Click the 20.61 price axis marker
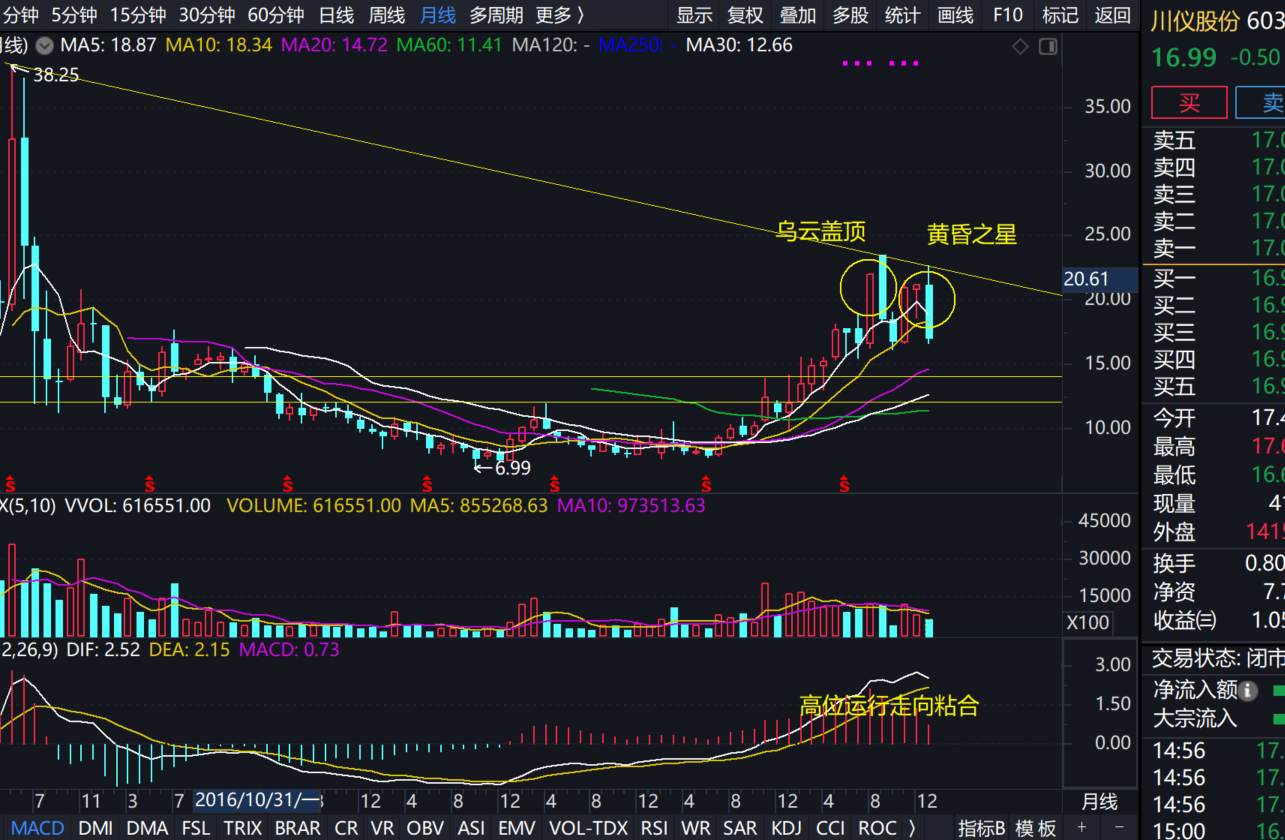This screenshot has height=840, width=1285. coord(1099,280)
